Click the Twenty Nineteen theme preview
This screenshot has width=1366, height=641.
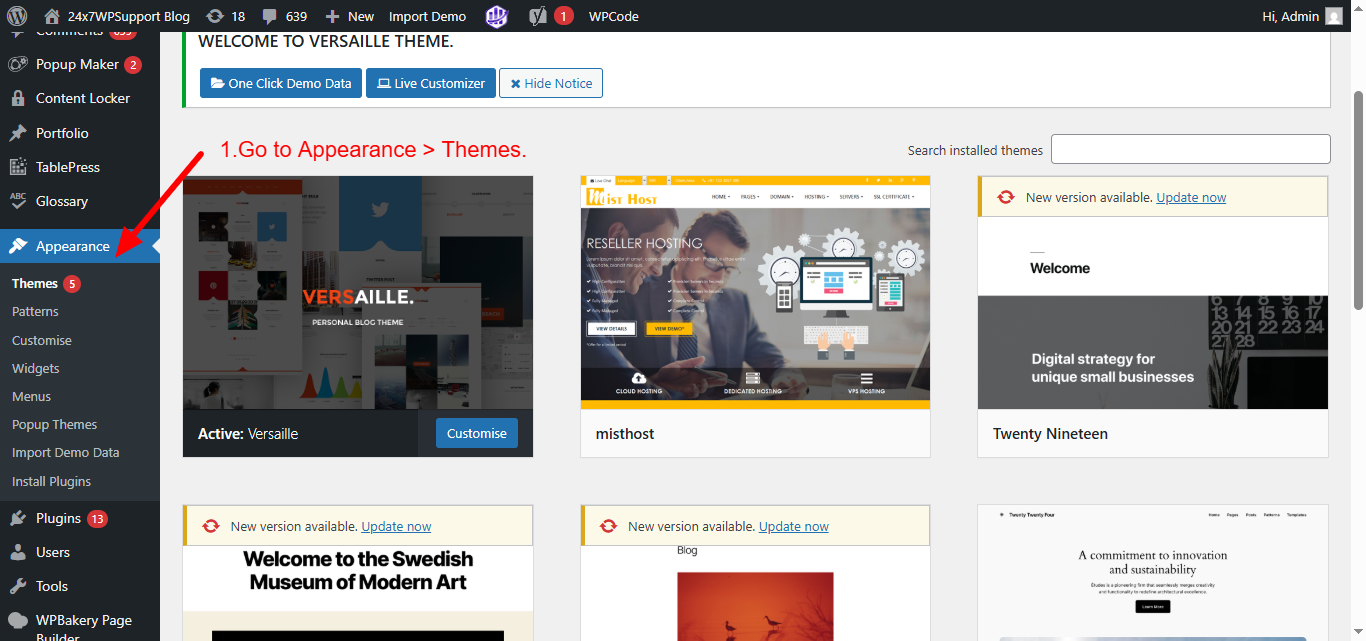[x=1153, y=313]
